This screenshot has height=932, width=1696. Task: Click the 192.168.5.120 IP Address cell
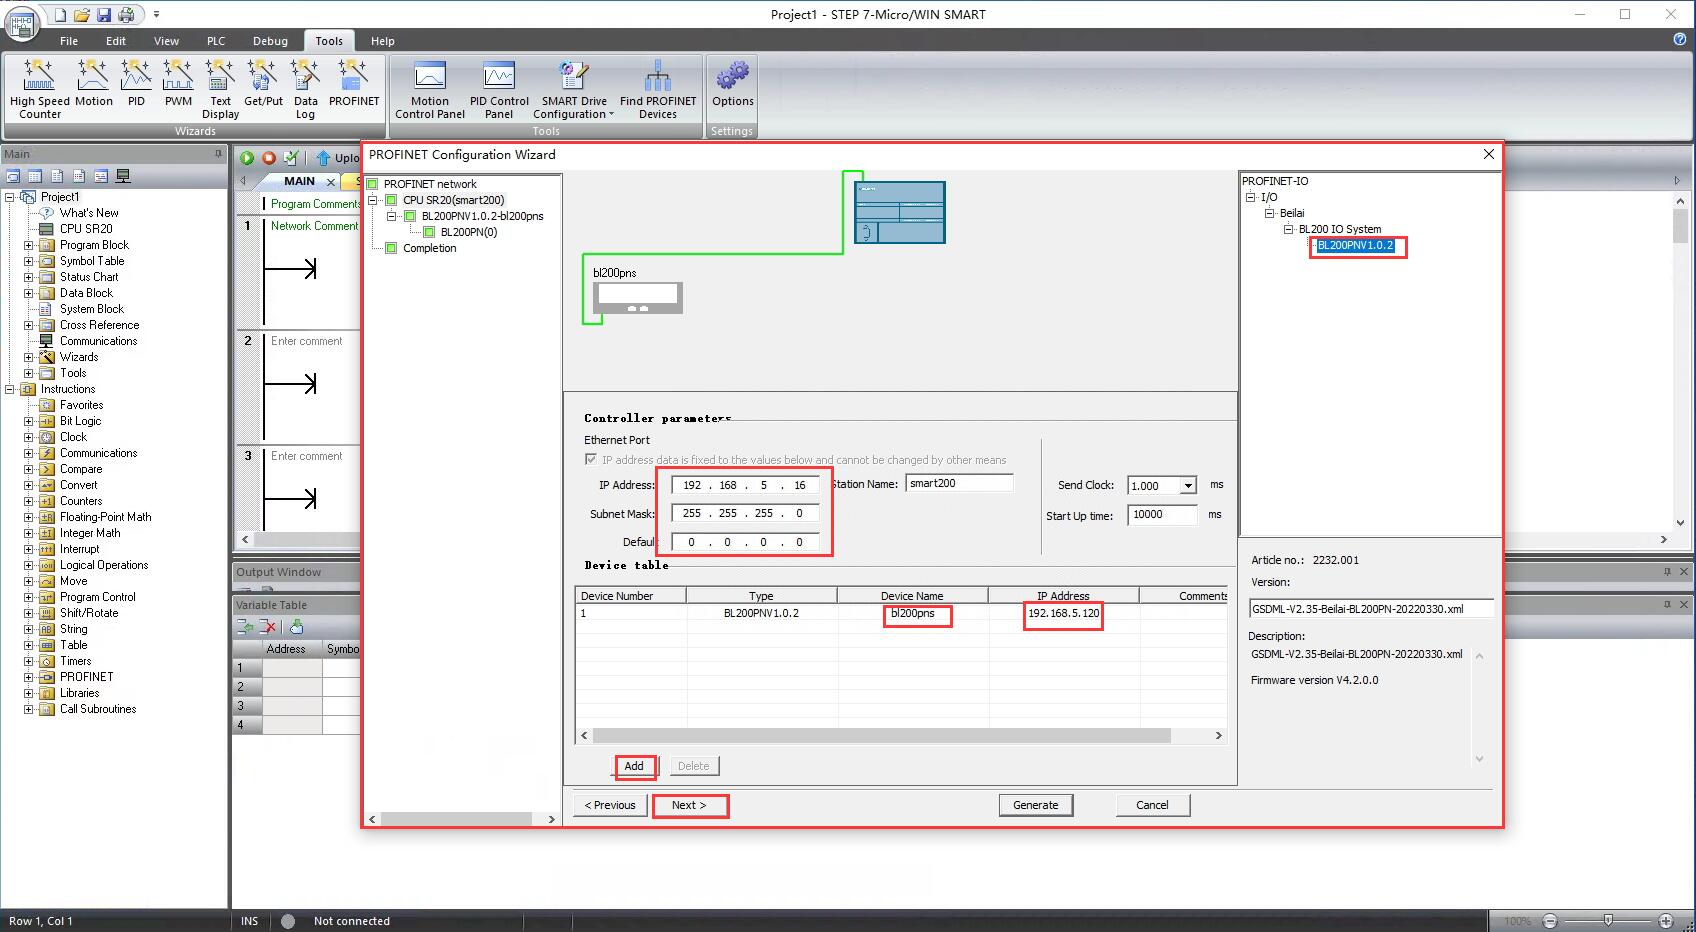point(1064,613)
